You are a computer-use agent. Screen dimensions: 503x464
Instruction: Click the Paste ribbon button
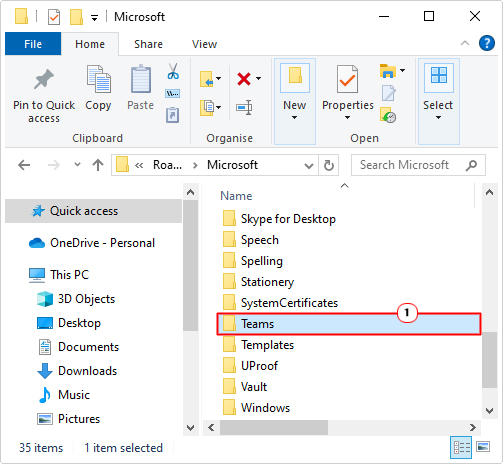(x=141, y=88)
